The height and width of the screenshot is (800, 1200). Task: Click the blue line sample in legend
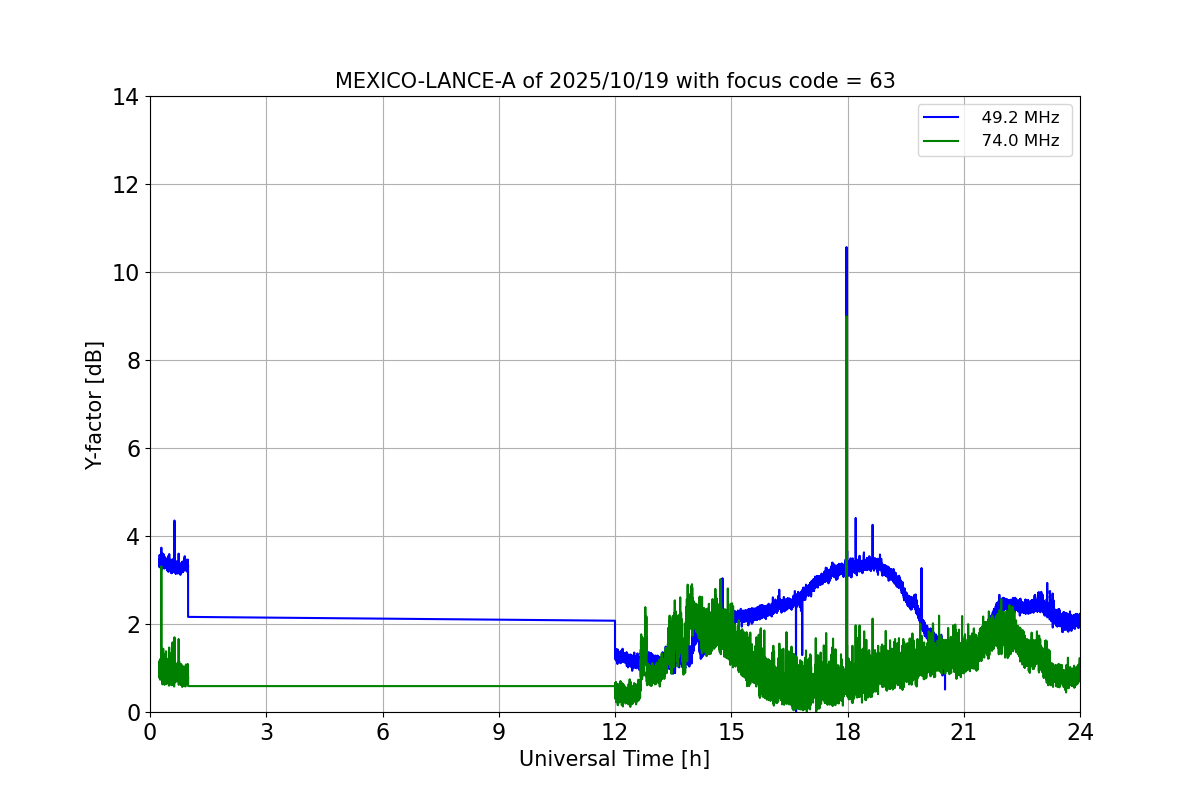943,118
